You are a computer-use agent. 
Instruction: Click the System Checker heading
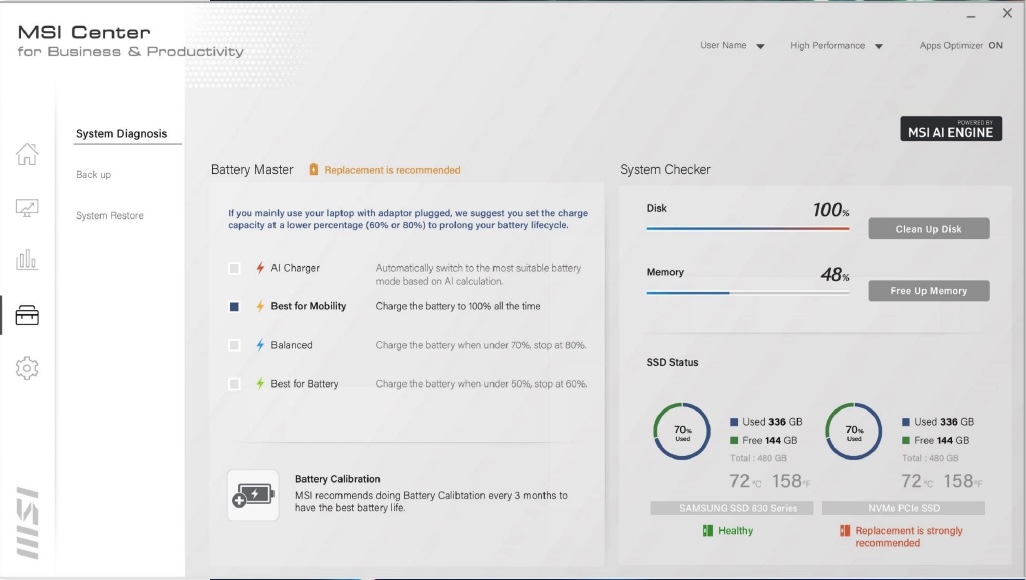(665, 170)
